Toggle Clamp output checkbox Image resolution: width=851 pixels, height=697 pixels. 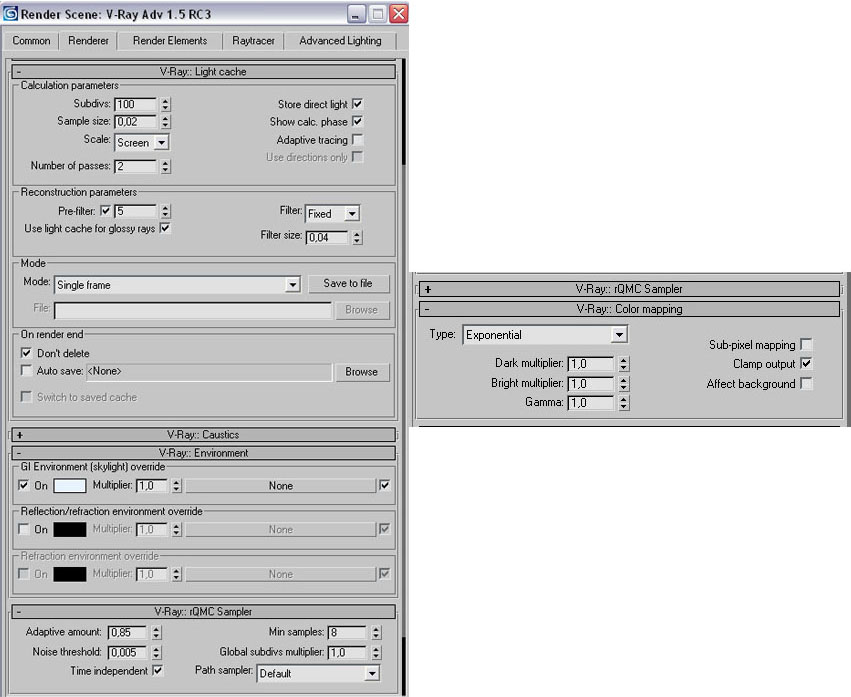tap(806, 364)
